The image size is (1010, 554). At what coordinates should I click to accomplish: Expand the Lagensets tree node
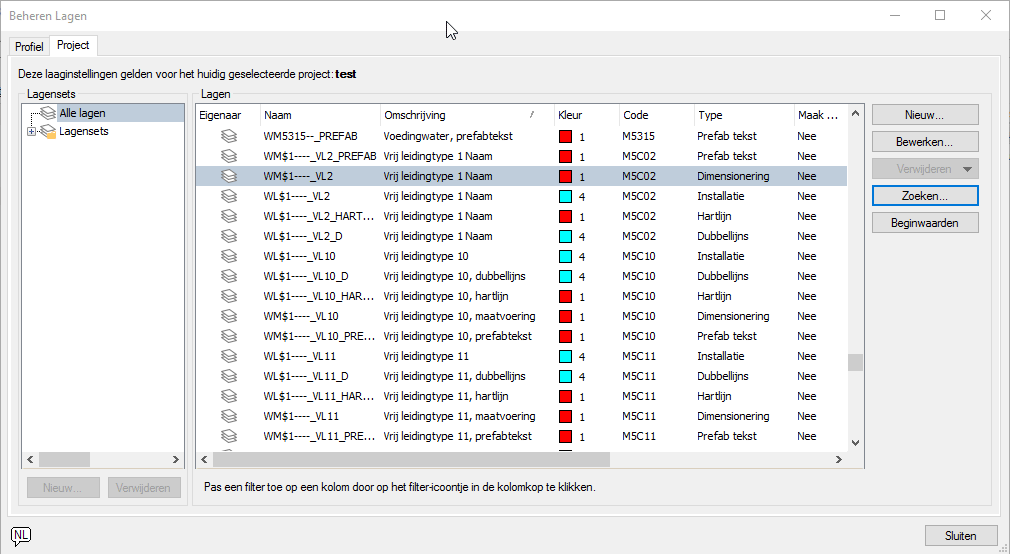(31, 131)
